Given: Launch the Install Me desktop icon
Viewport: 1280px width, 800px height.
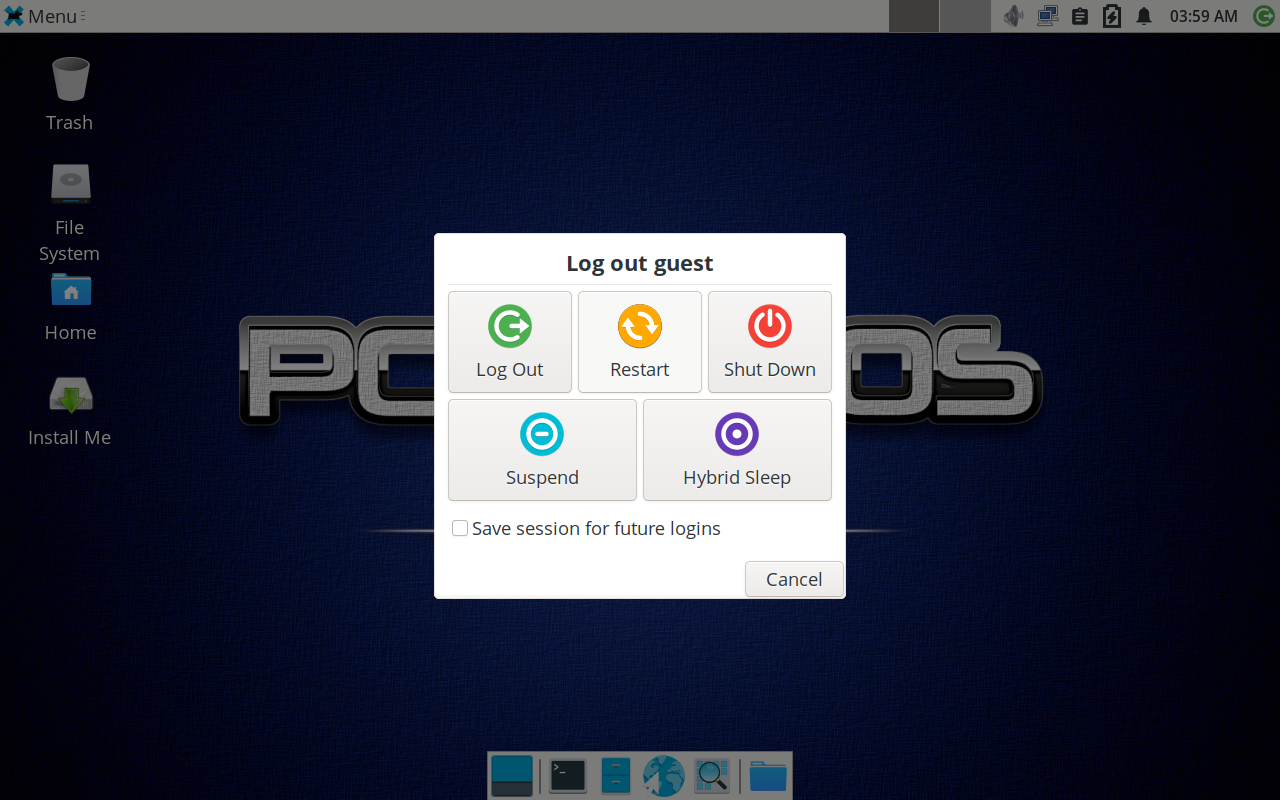Looking at the screenshot, I should [x=70, y=411].
